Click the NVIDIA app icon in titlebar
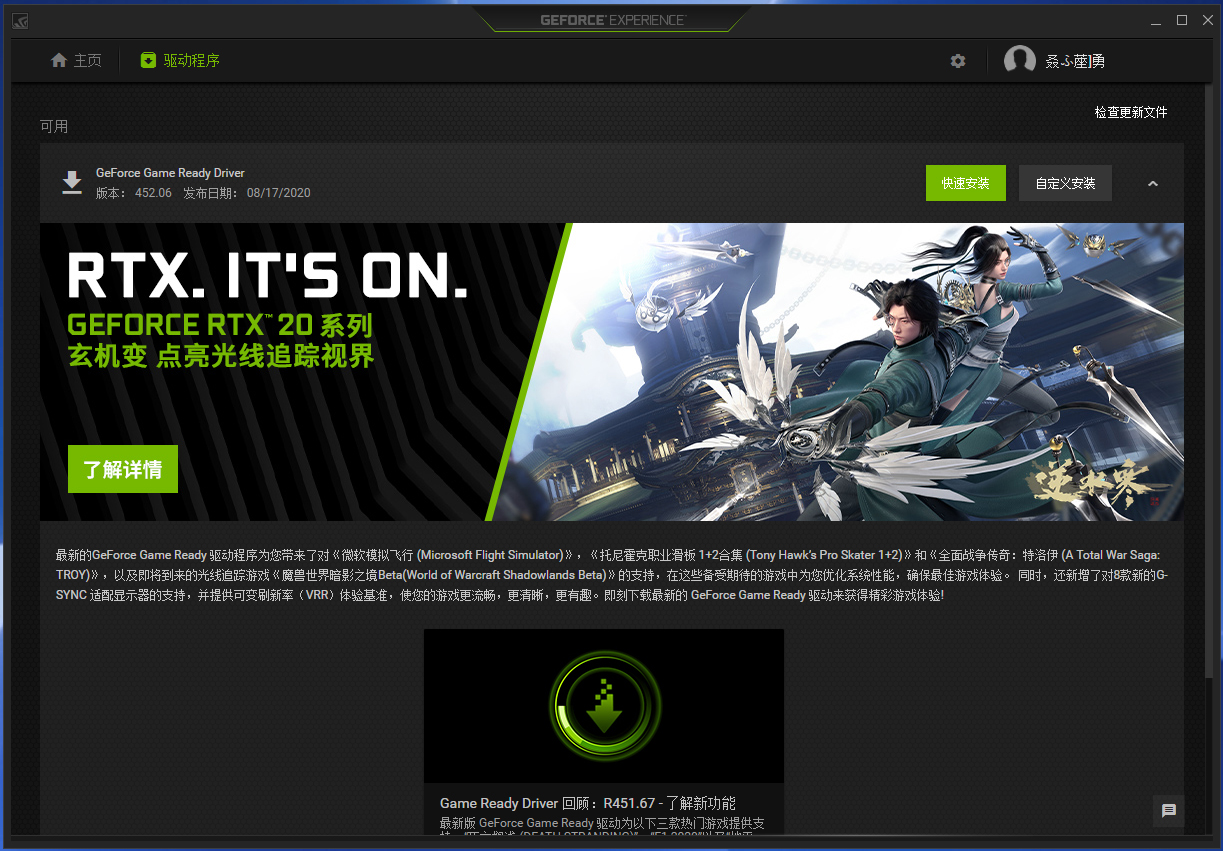 (20, 20)
